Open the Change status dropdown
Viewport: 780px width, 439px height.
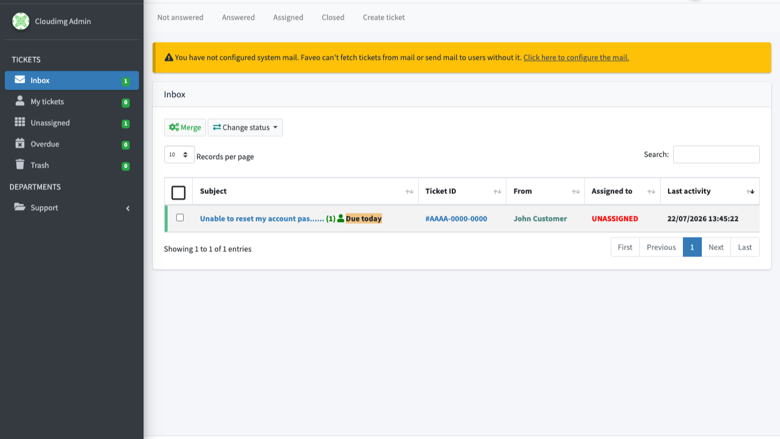click(245, 127)
